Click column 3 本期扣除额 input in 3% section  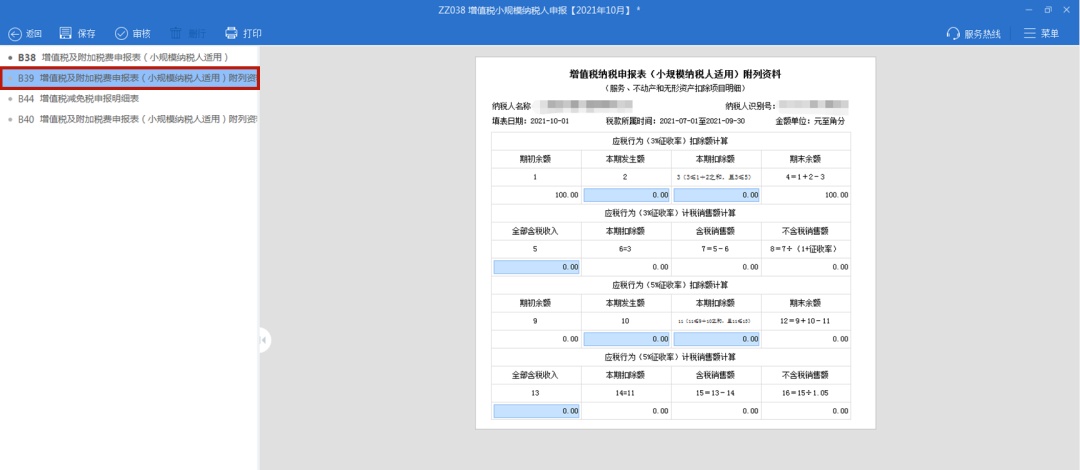tap(715, 195)
